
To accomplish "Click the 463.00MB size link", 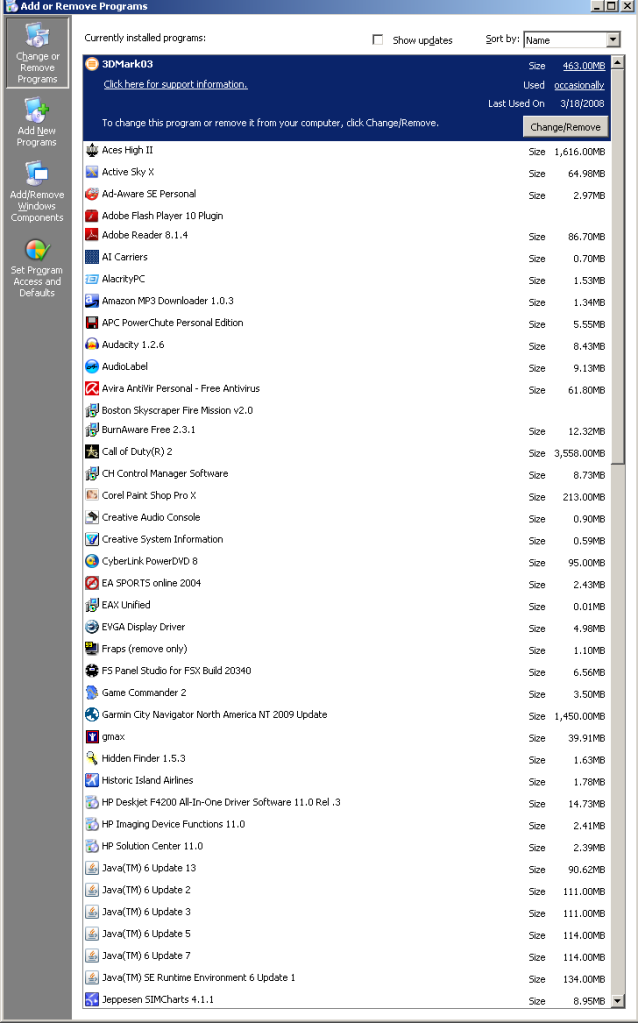I will click(584, 65).
